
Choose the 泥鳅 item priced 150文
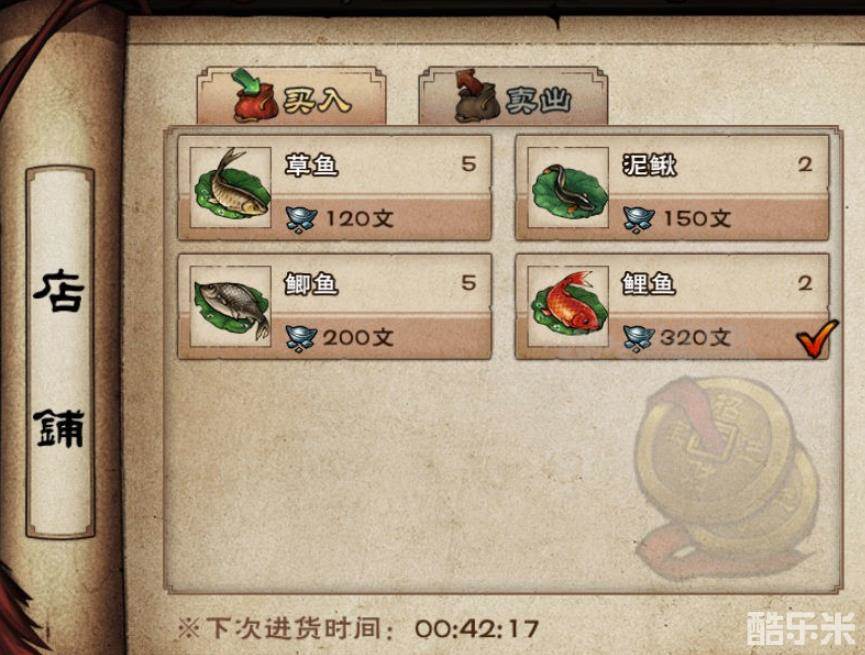click(x=672, y=187)
